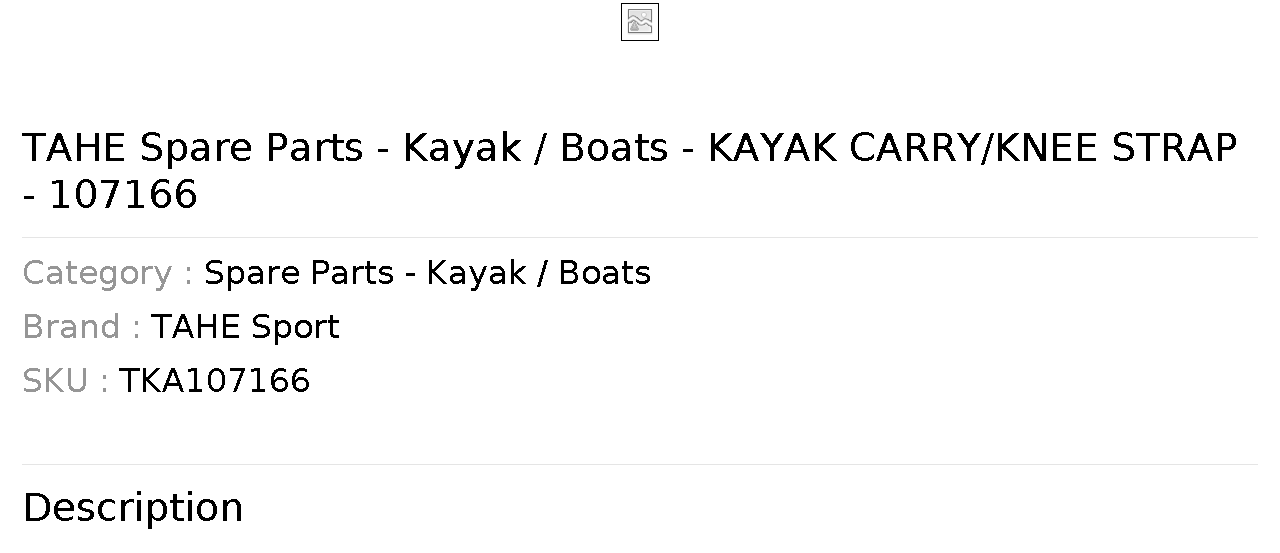The image size is (1280, 553).
Task: Click the broken product image placeholder icon
Action: tap(640, 22)
